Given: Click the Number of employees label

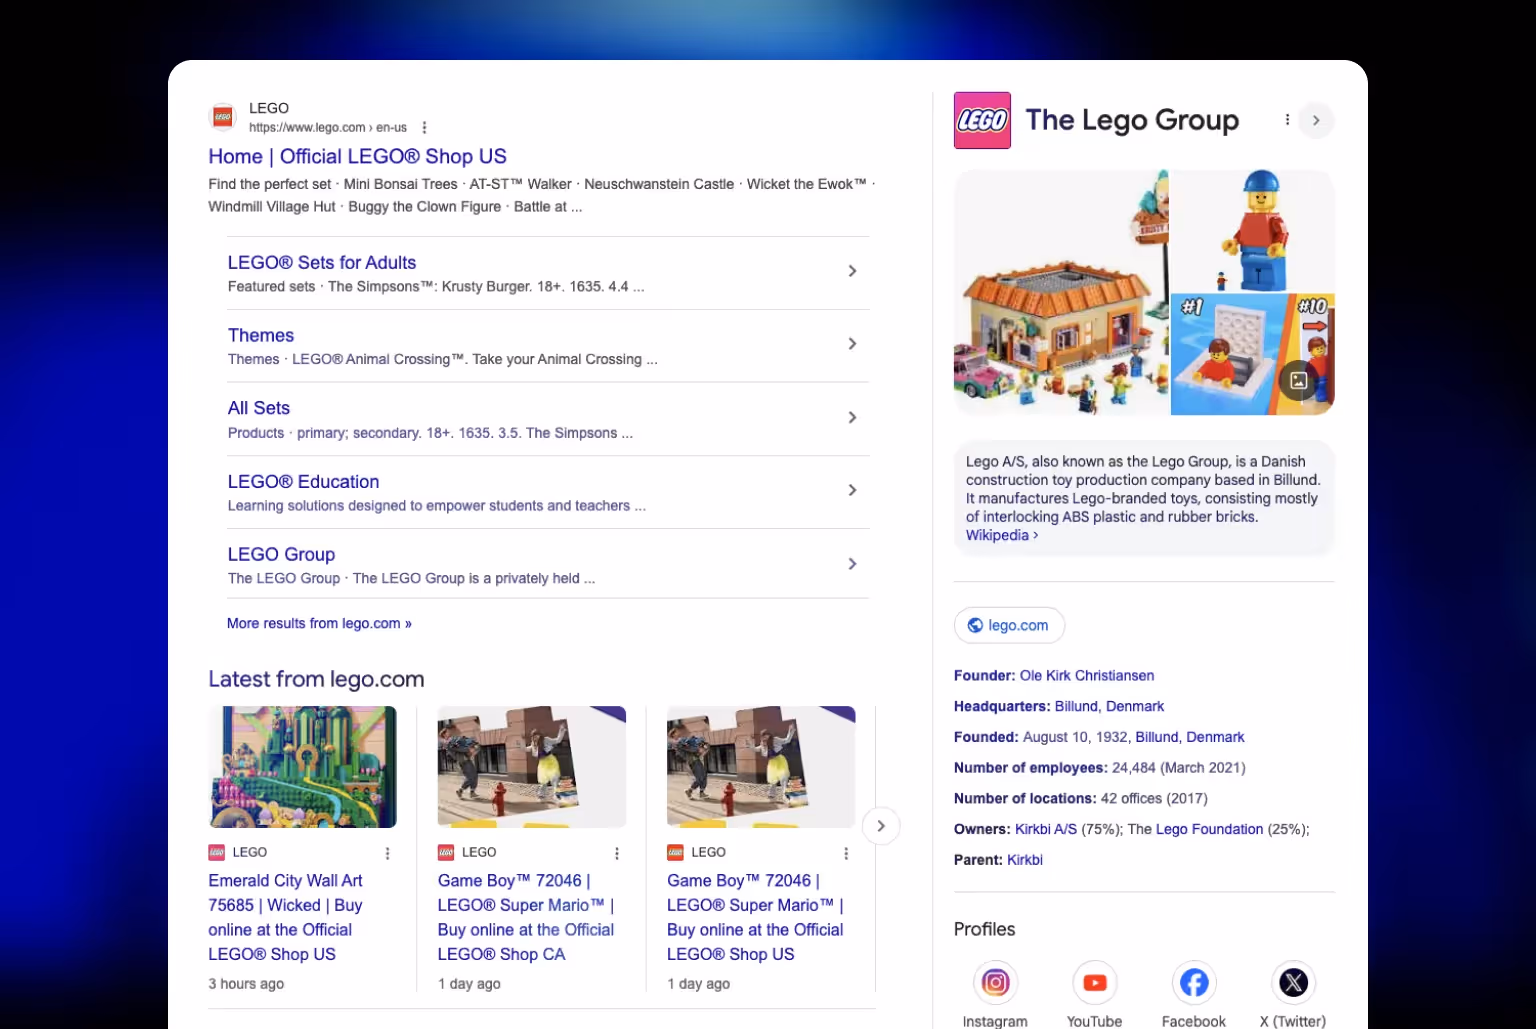Looking at the screenshot, I should pyautogui.click(x=1031, y=768).
